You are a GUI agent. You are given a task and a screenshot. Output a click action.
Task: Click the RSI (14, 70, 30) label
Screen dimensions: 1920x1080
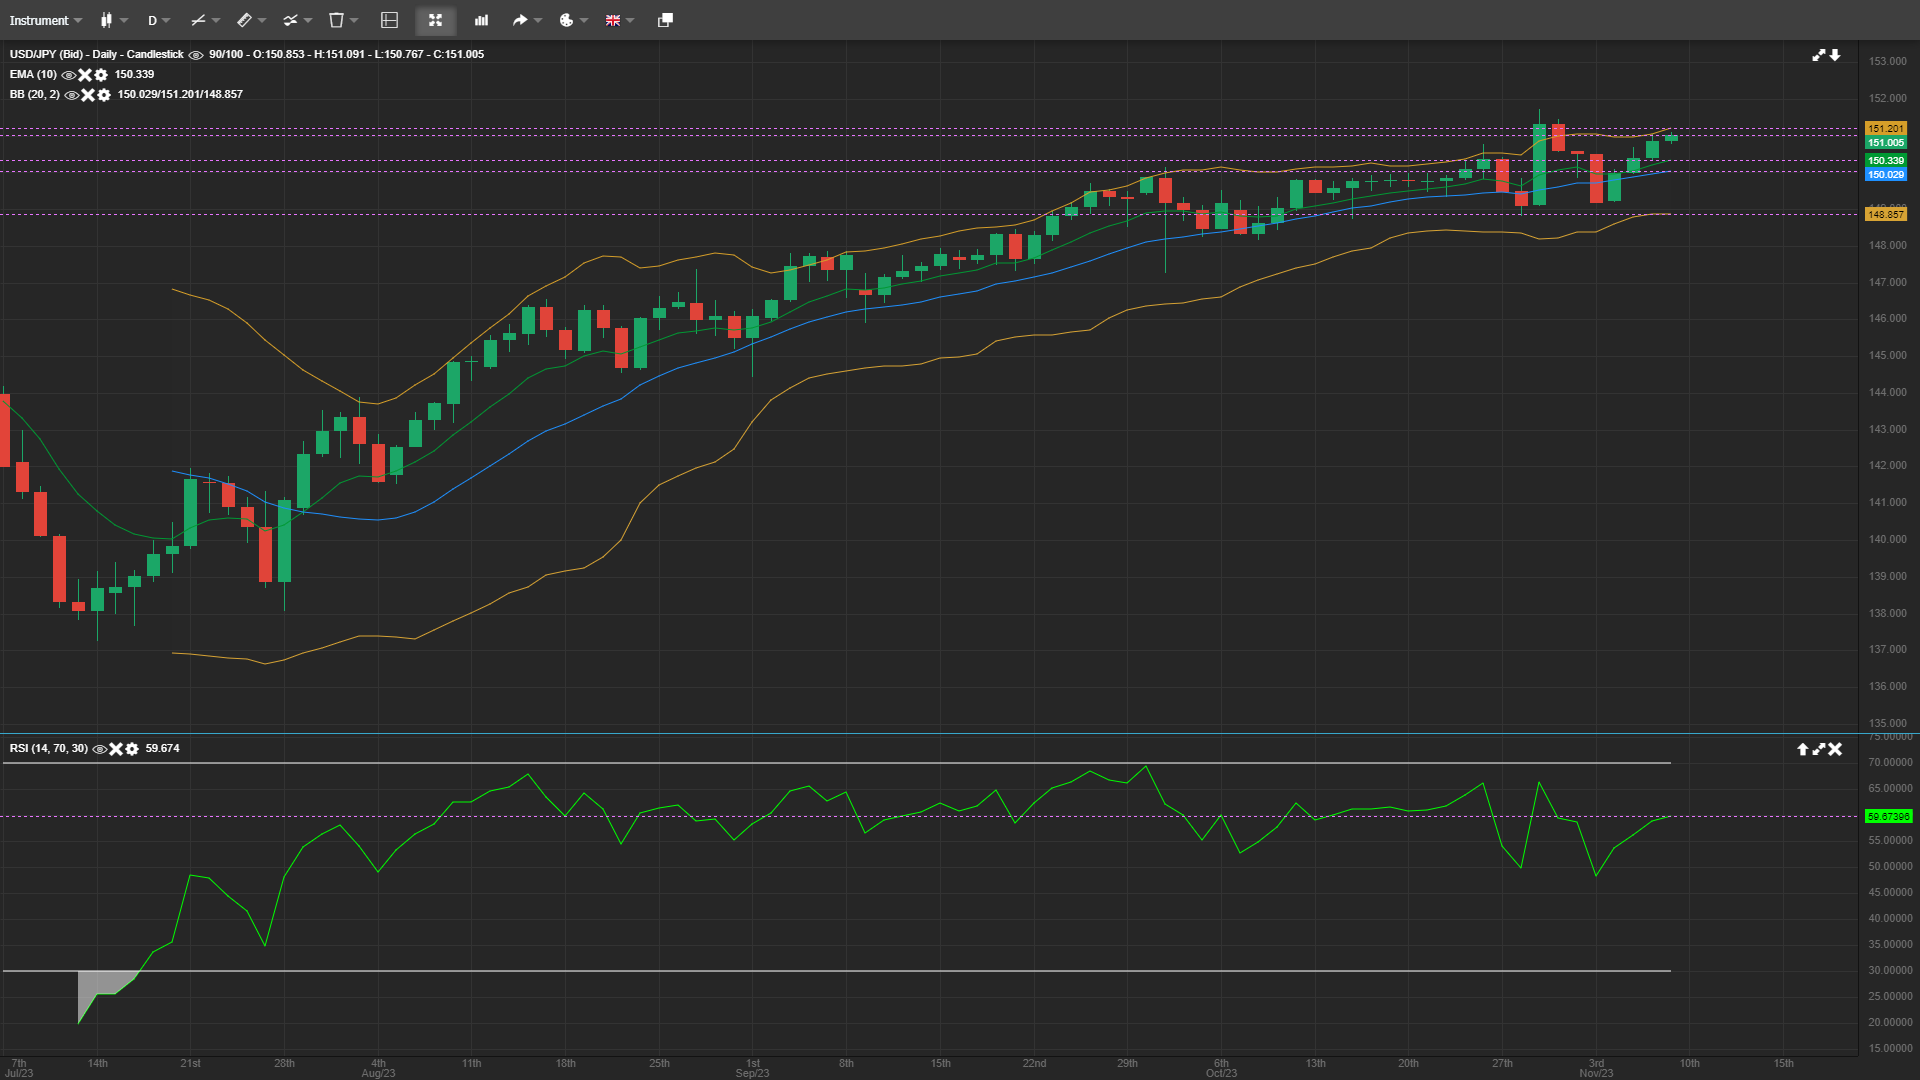coord(49,748)
